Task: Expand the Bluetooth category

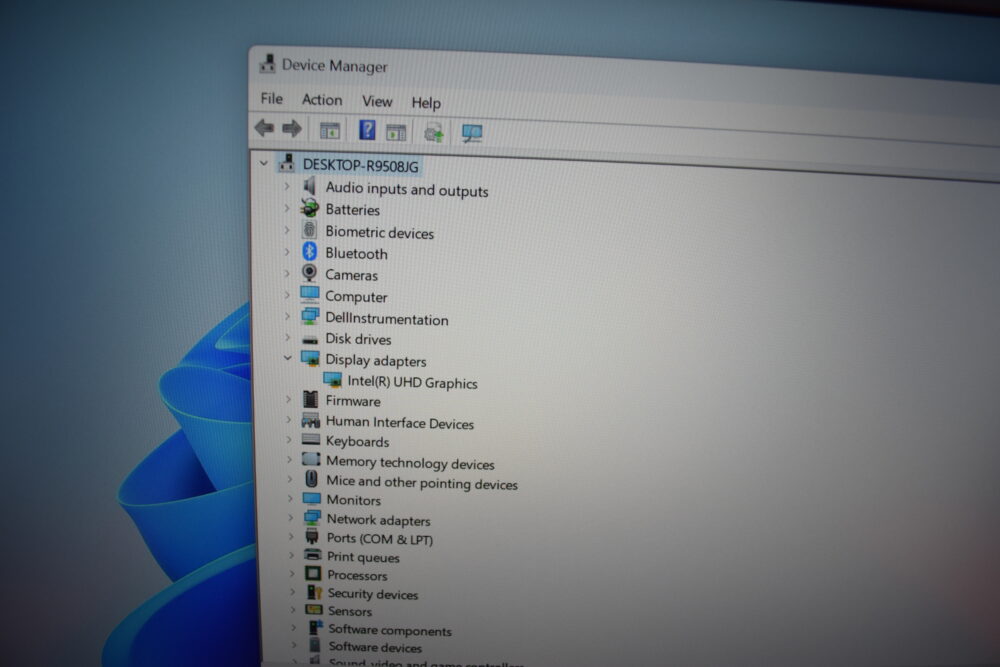Action: coord(286,251)
